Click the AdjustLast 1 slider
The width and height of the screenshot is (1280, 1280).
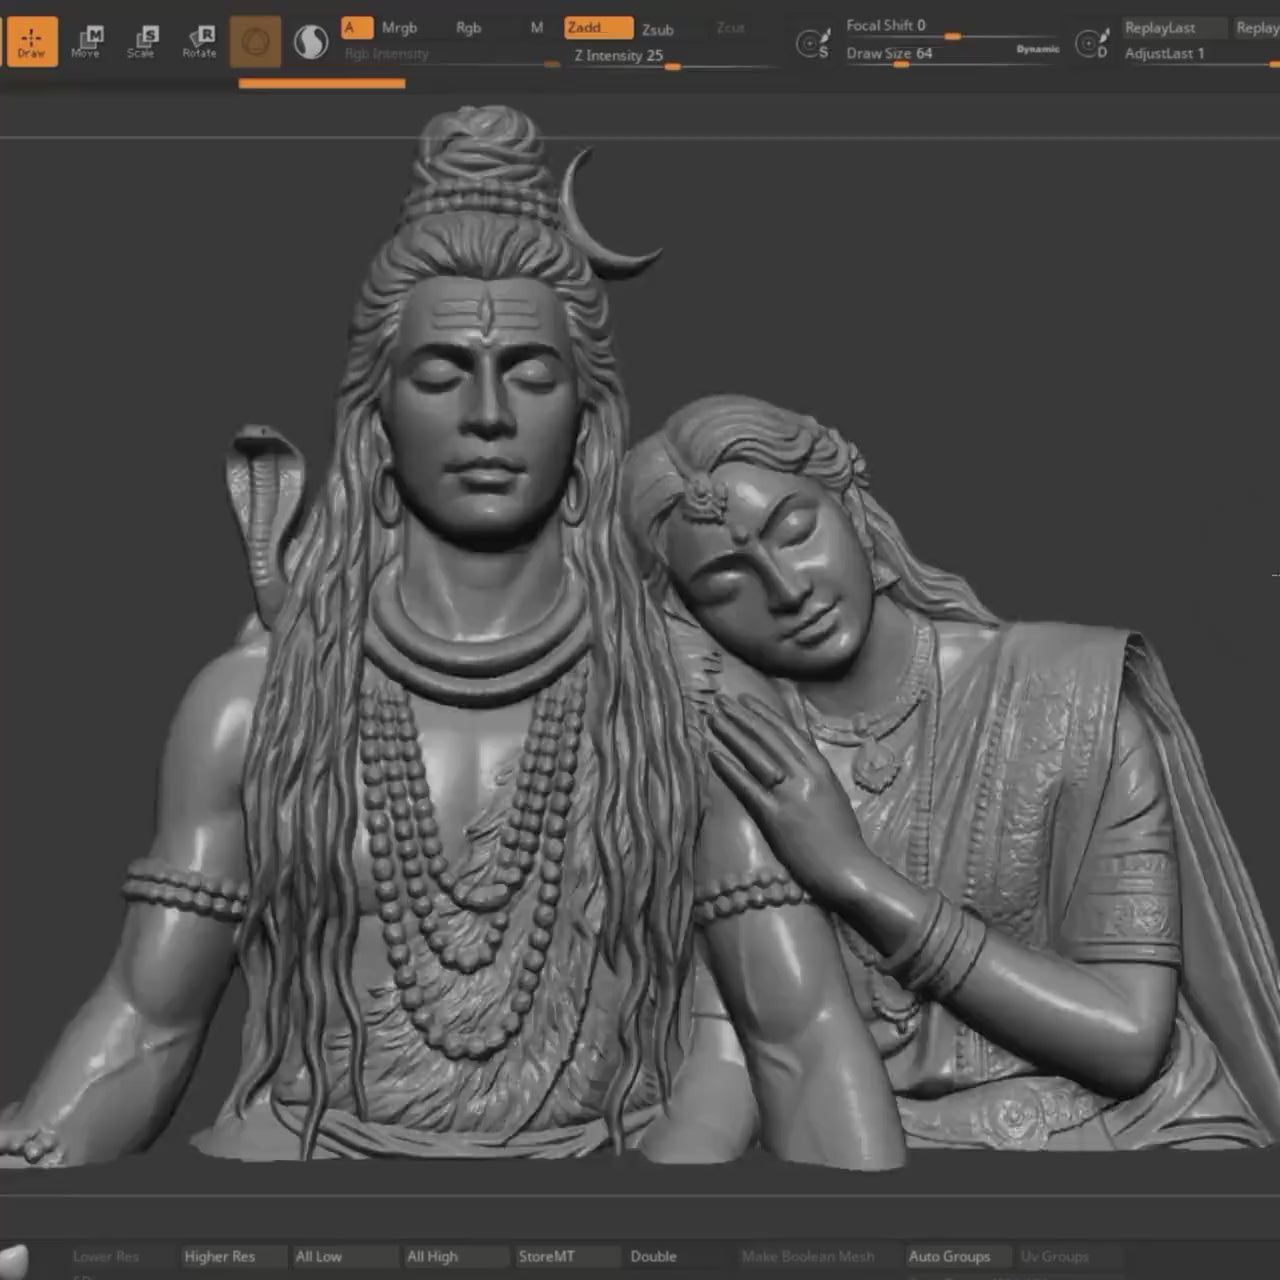(1200, 54)
